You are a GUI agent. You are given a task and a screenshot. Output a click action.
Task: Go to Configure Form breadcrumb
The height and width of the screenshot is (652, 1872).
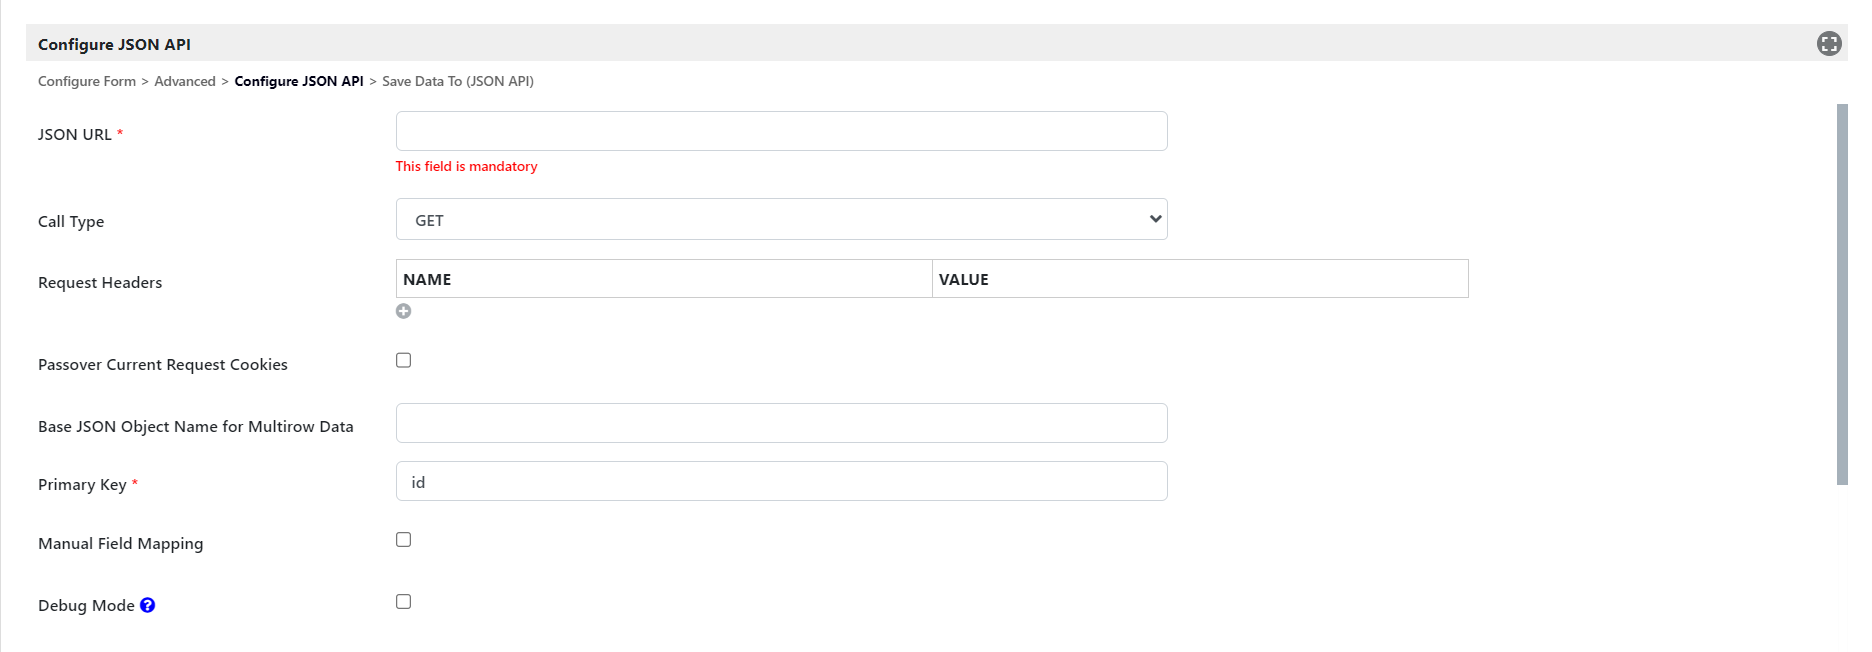(x=87, y=81)
